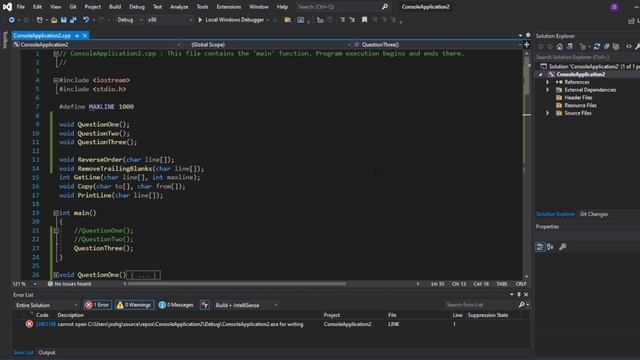Open the JS account profile badge
This screenshot has height=360, width=640.
614,7
